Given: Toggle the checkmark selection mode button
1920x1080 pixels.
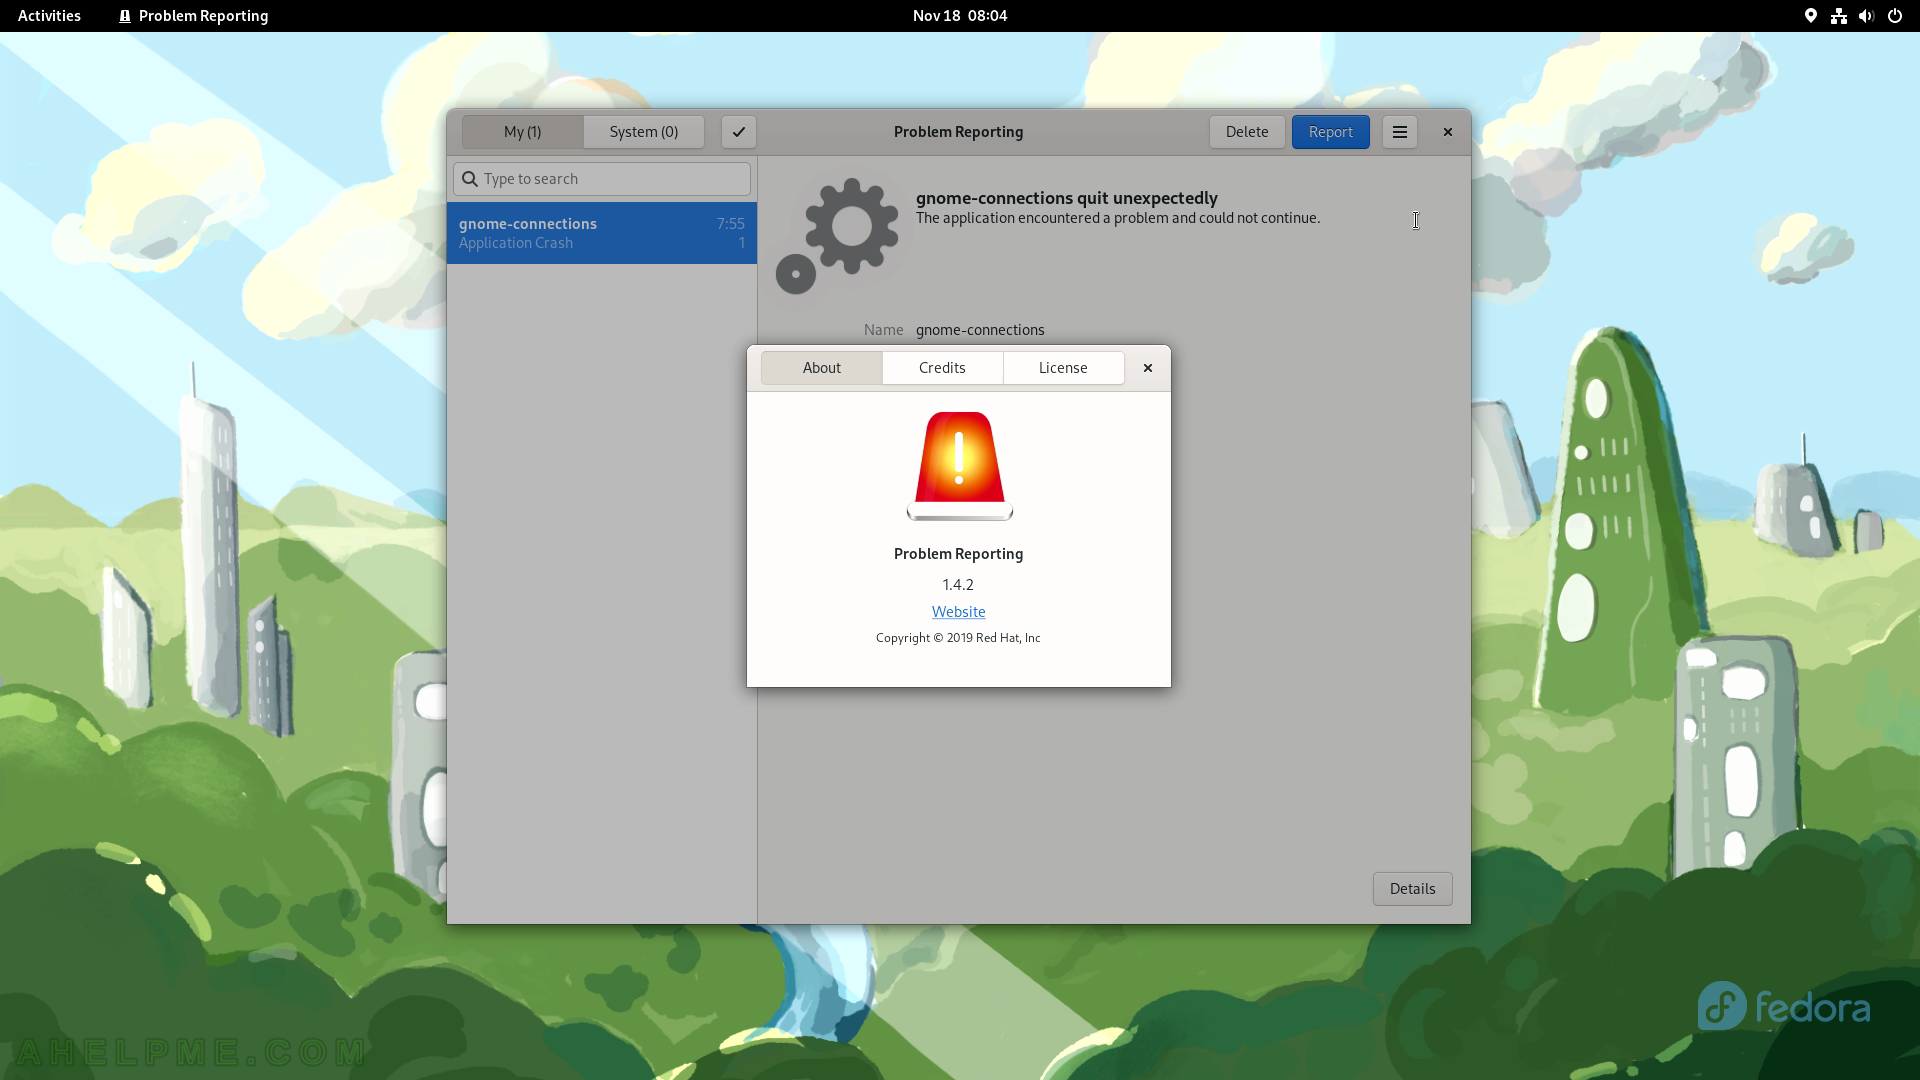Looking at the screenshot, I should (x=739, y=132).
